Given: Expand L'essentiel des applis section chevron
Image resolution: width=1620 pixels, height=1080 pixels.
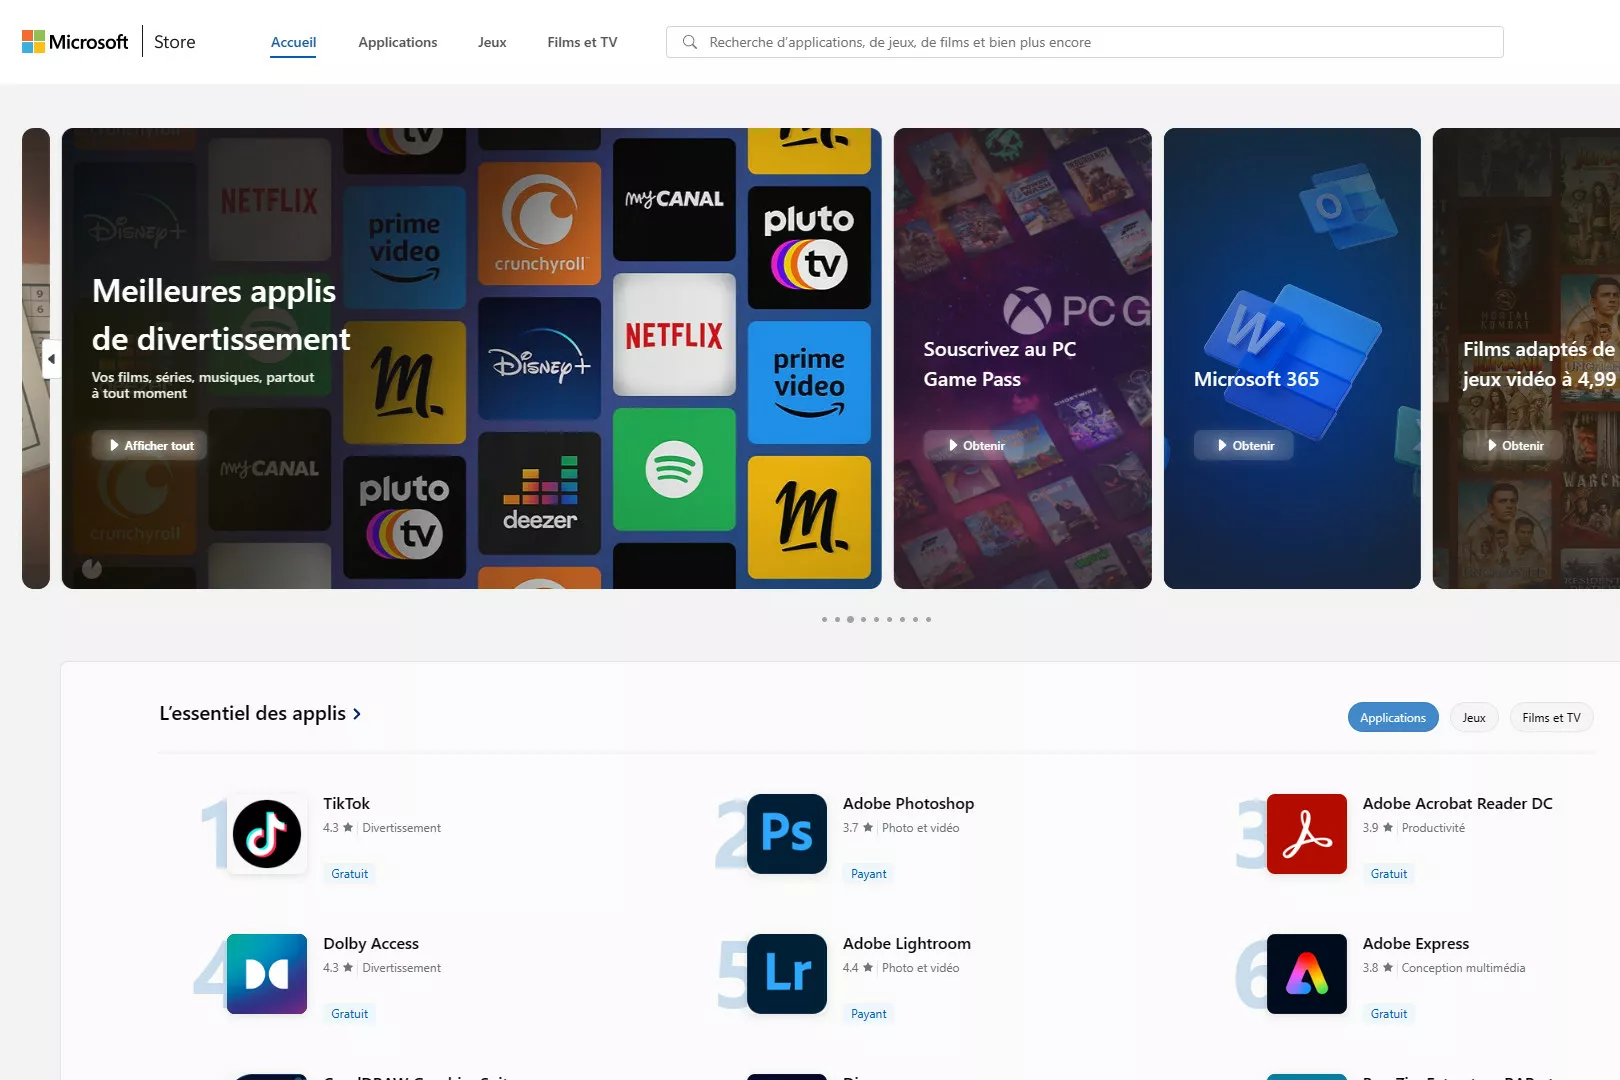Looking at the screenshot, I should point(357,714).
